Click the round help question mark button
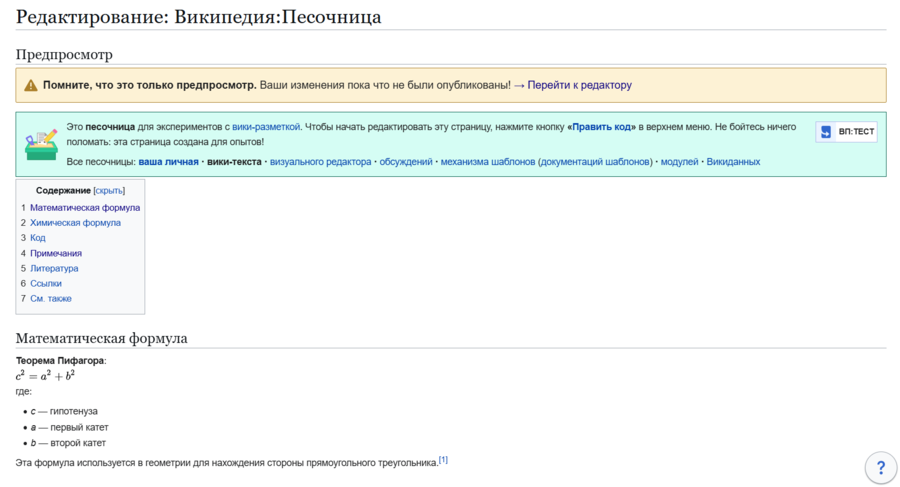Image resolution: width=900 pixels, height=487 pixels. pyautogui.click(x=880, y=467)
